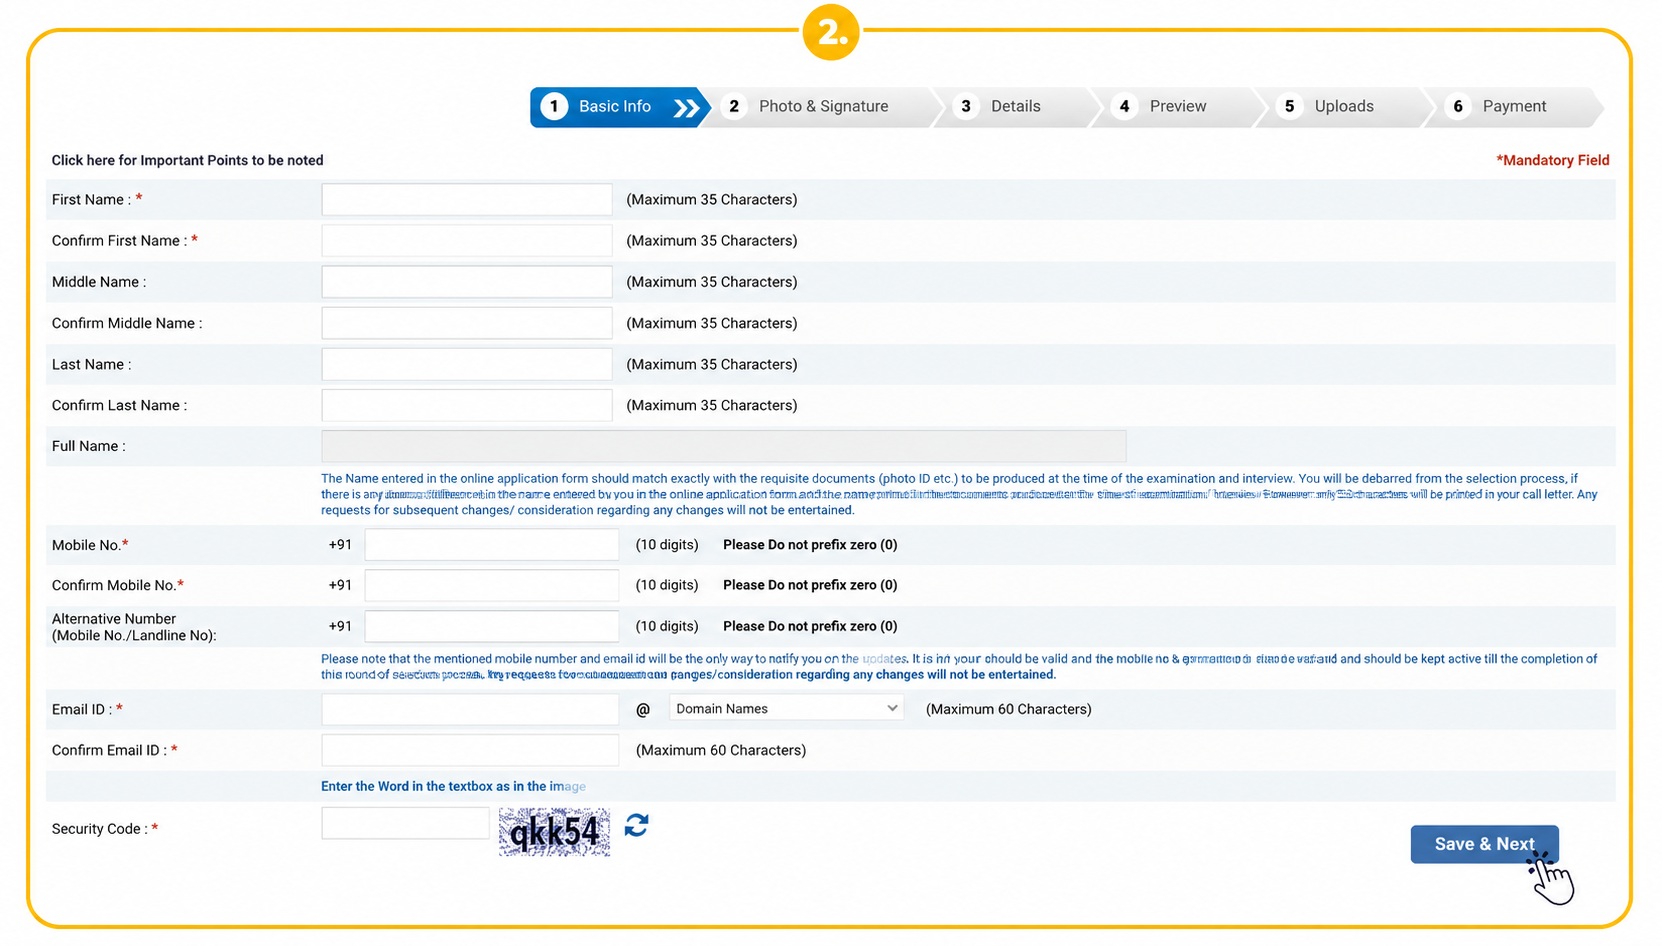The image size is (1662, 946).
Task: Refresh the captcha security code image
Action: pyautogui.click(x=637, y=825)
